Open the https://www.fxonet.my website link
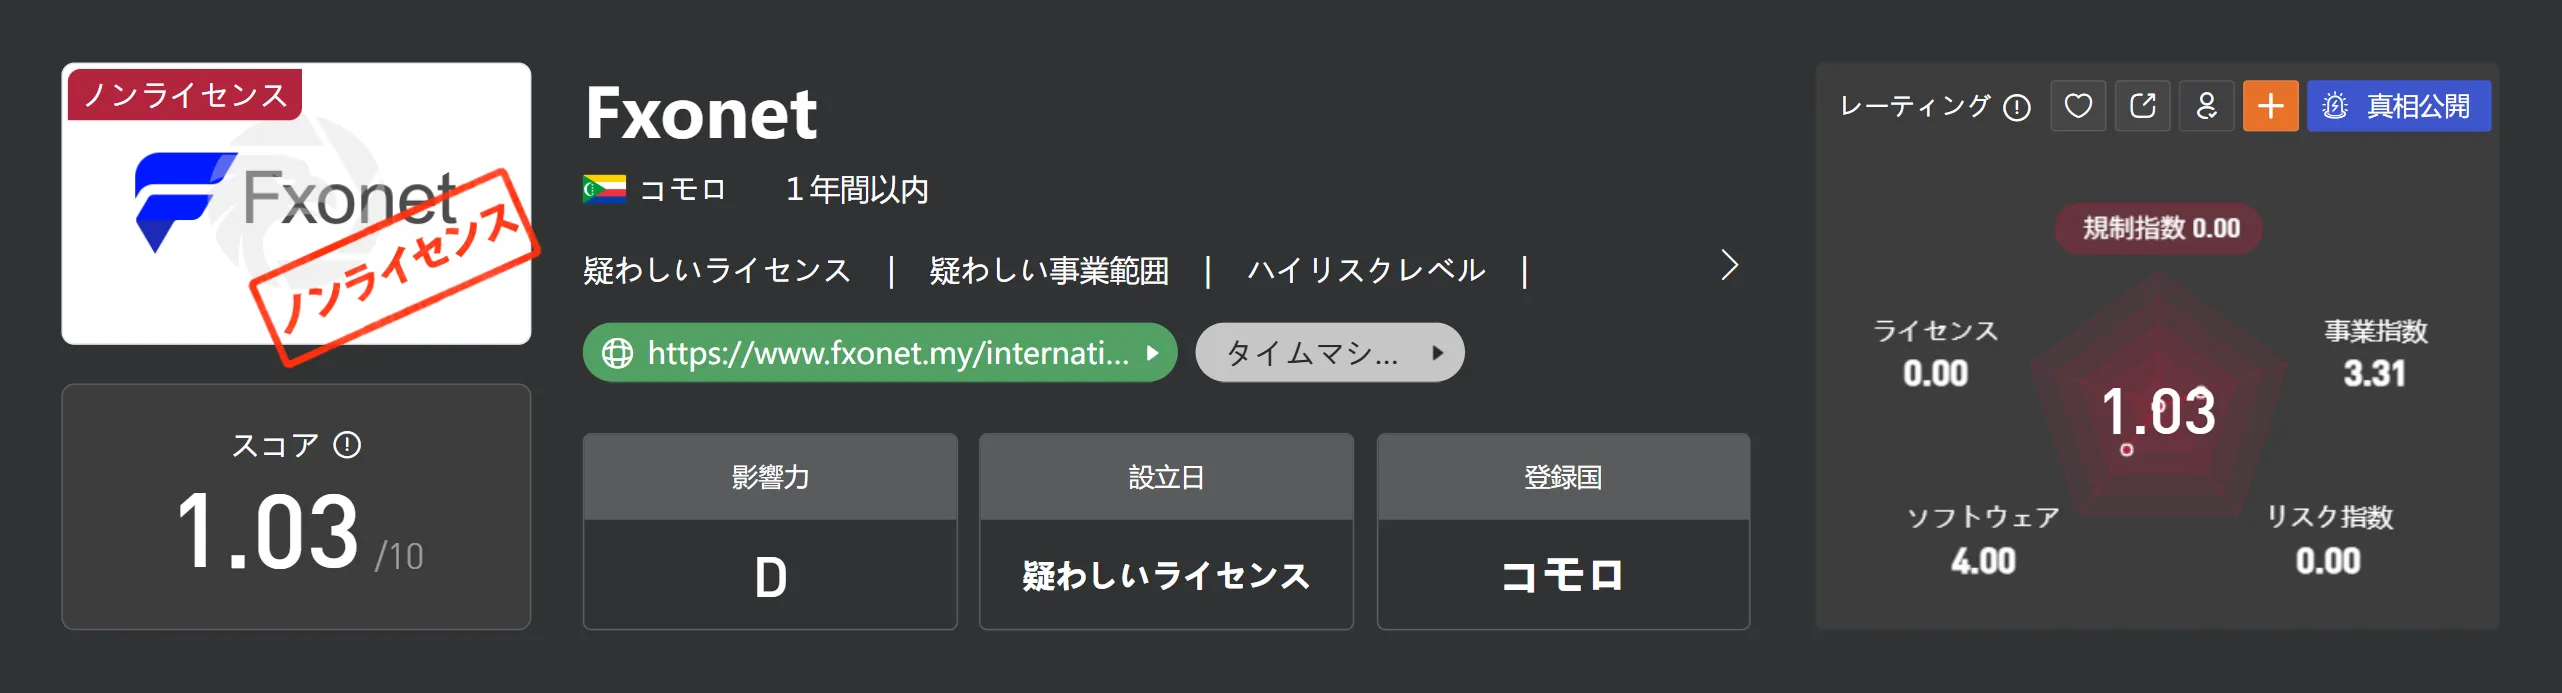Image resolution: width=2562 pixels, height=693 pixels. click(879, 353)
